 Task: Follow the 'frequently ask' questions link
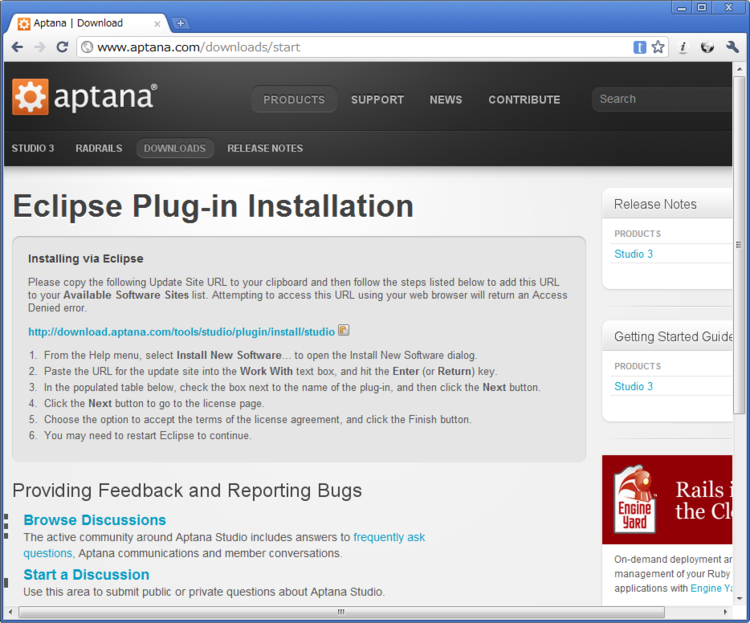(x=389, y=537)
